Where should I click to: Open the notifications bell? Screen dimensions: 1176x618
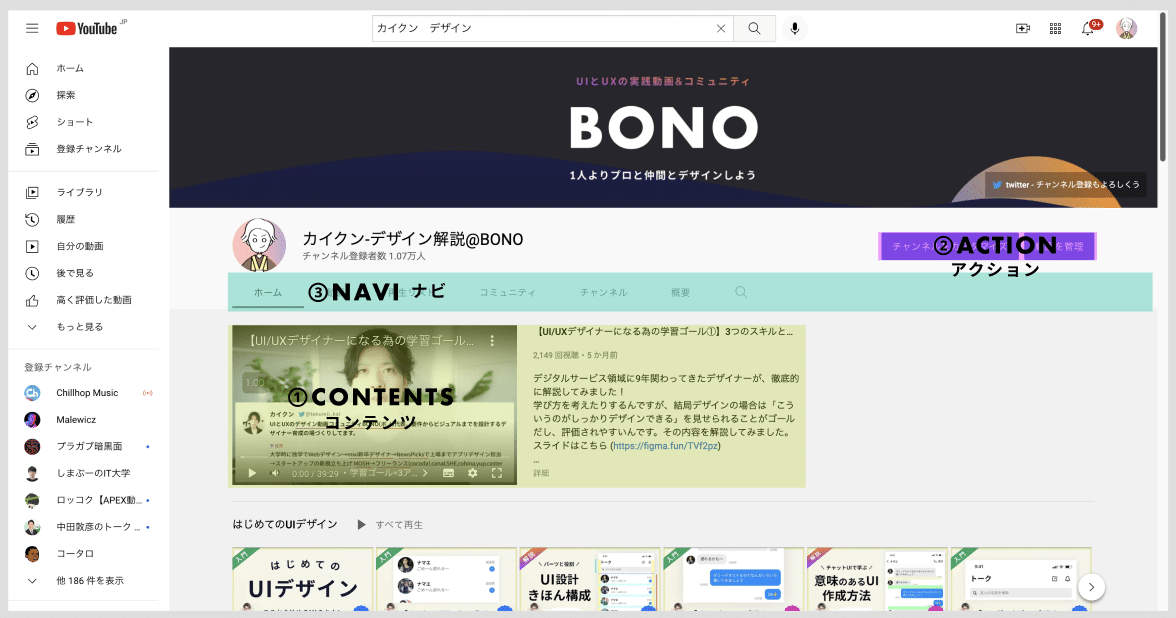(x=1088, y=28)
